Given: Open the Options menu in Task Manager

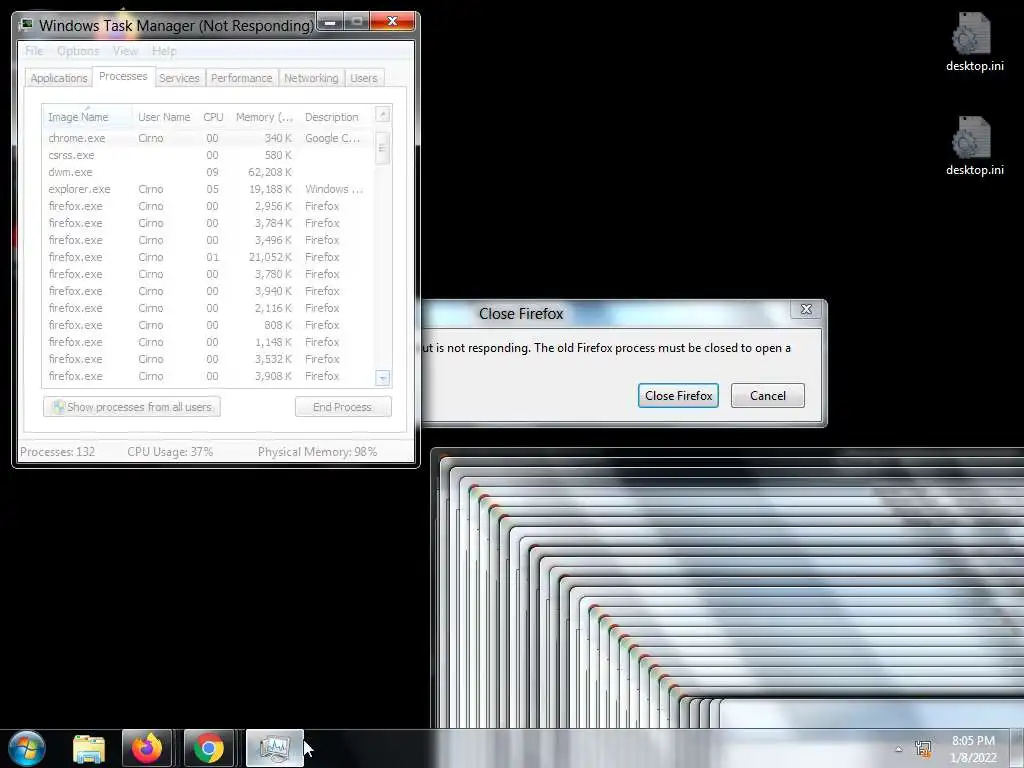Looking at the screenshot, I should point(78,51).
